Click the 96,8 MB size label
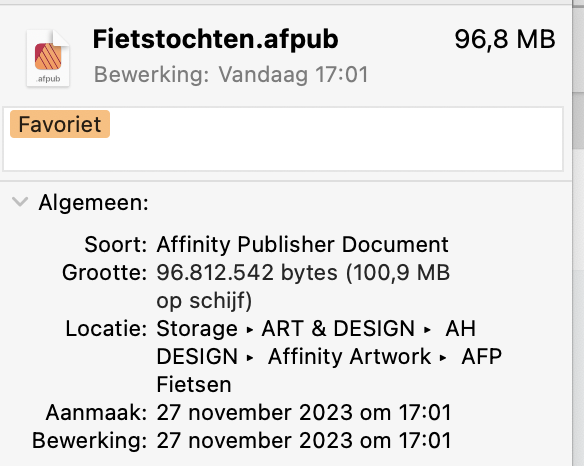584x466 pixels. (x=505, y=39)
